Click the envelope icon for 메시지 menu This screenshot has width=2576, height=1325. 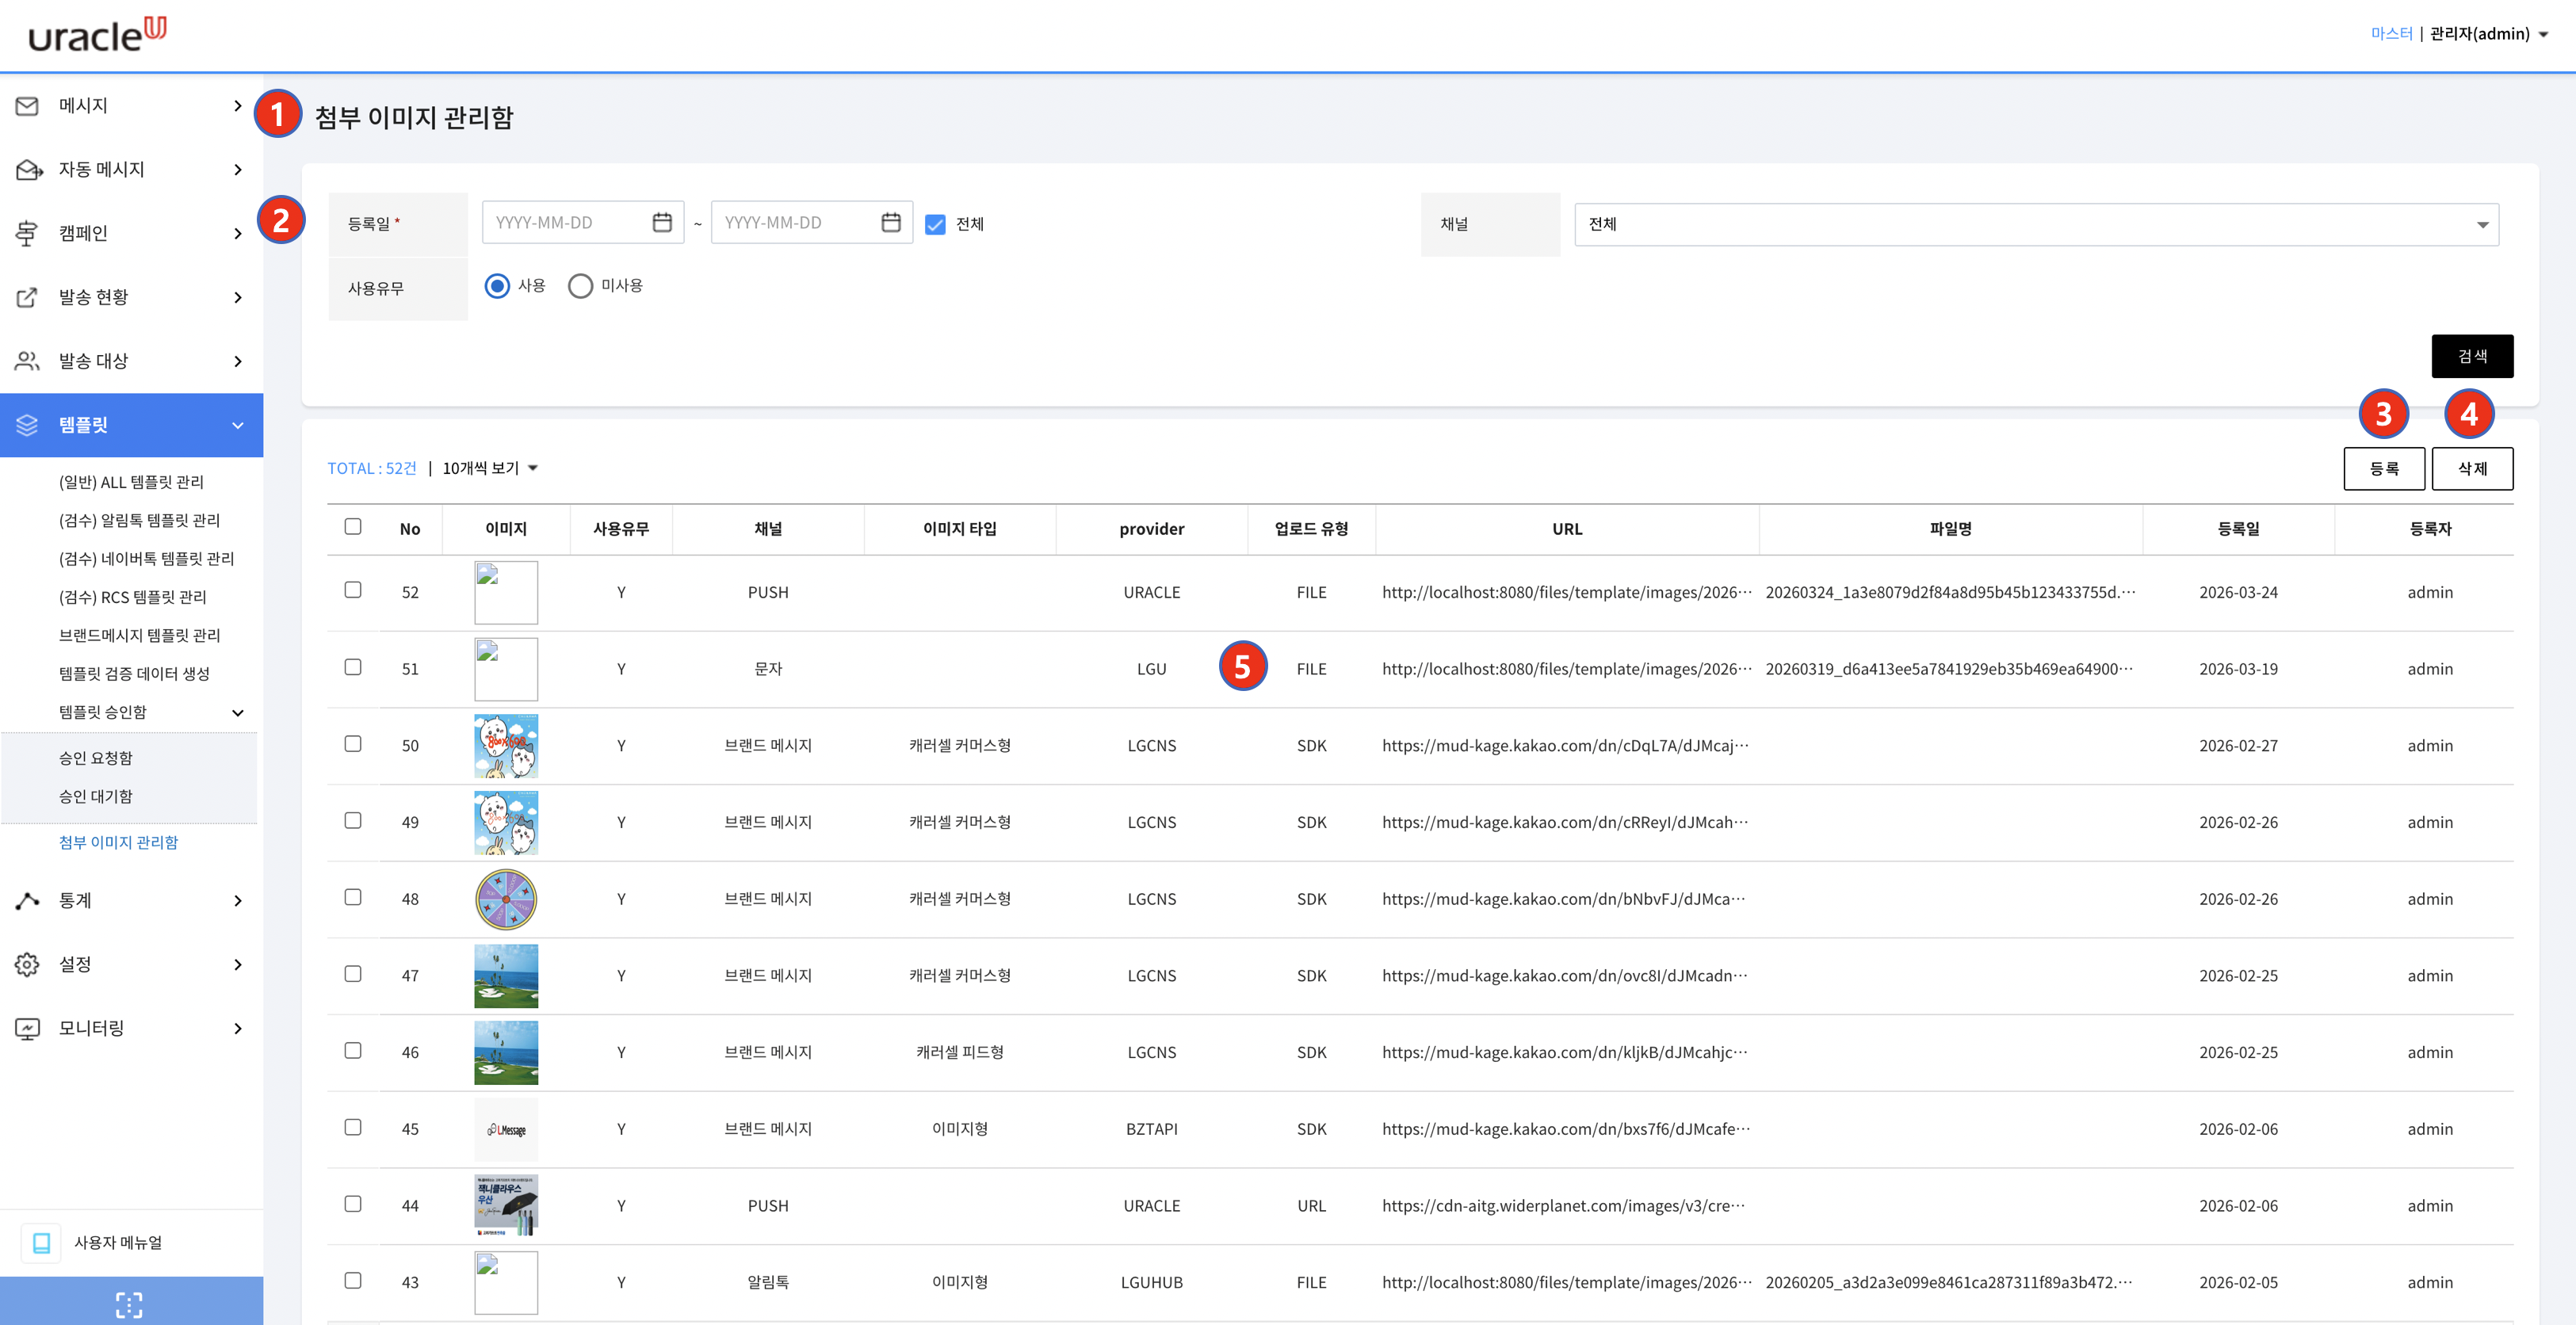point(27,106)
